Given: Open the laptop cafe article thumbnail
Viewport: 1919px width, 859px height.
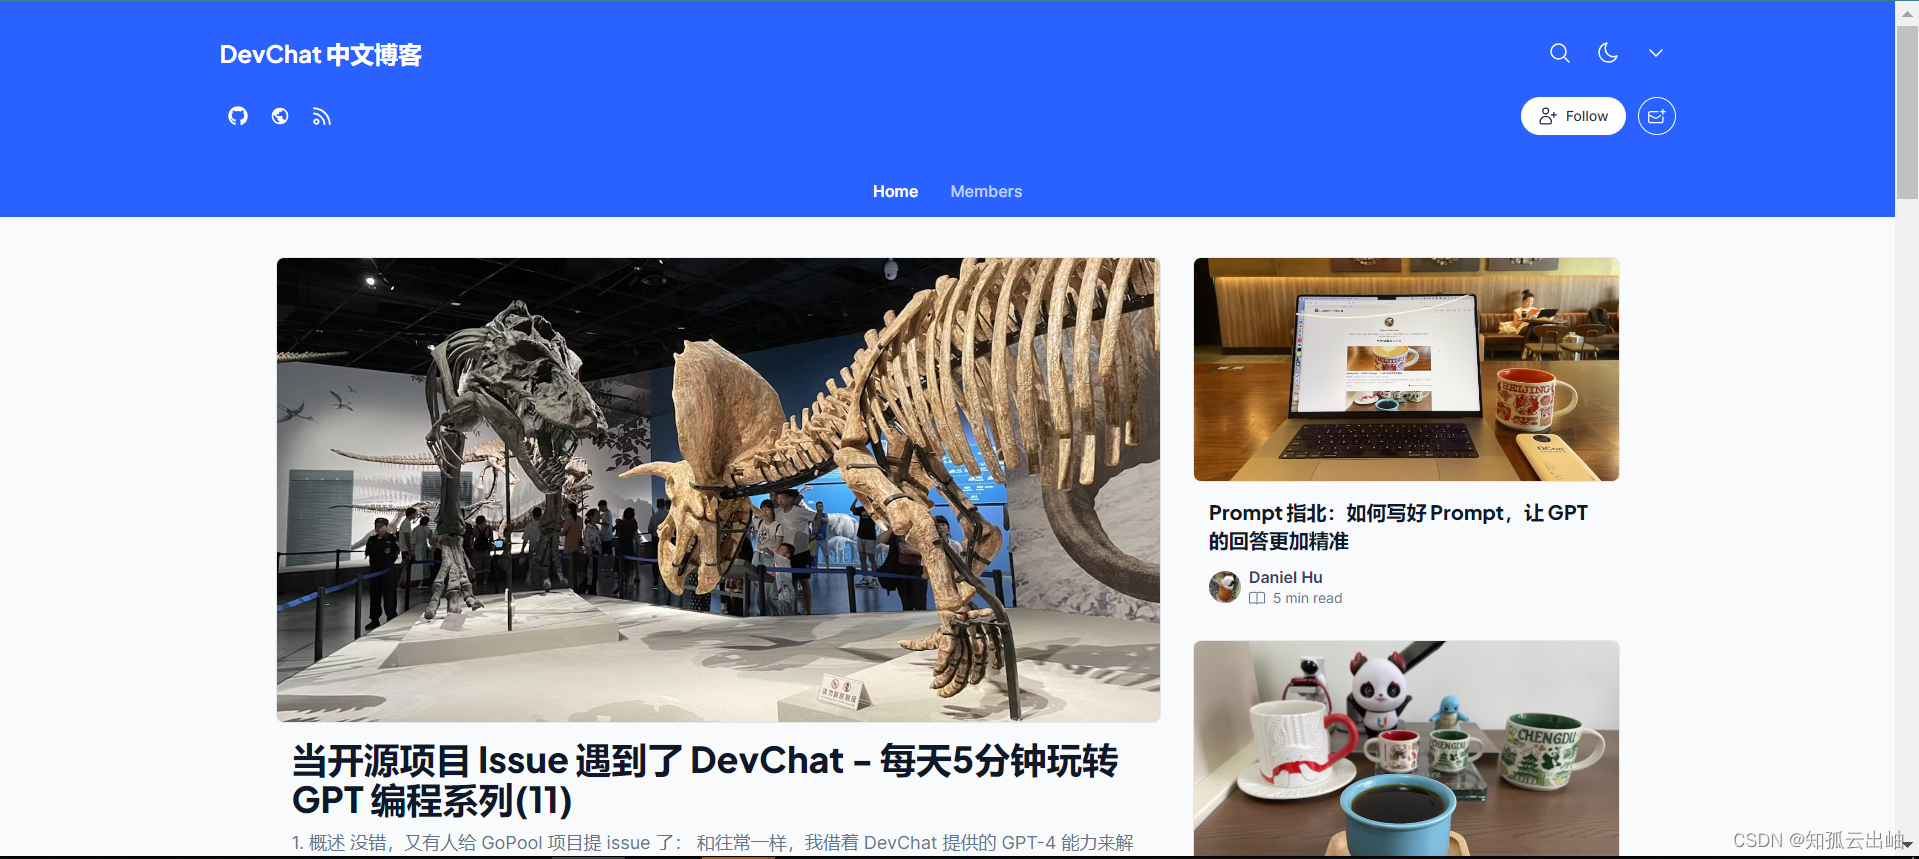Looking at the screenshot, I should (x=1406, y=369).
